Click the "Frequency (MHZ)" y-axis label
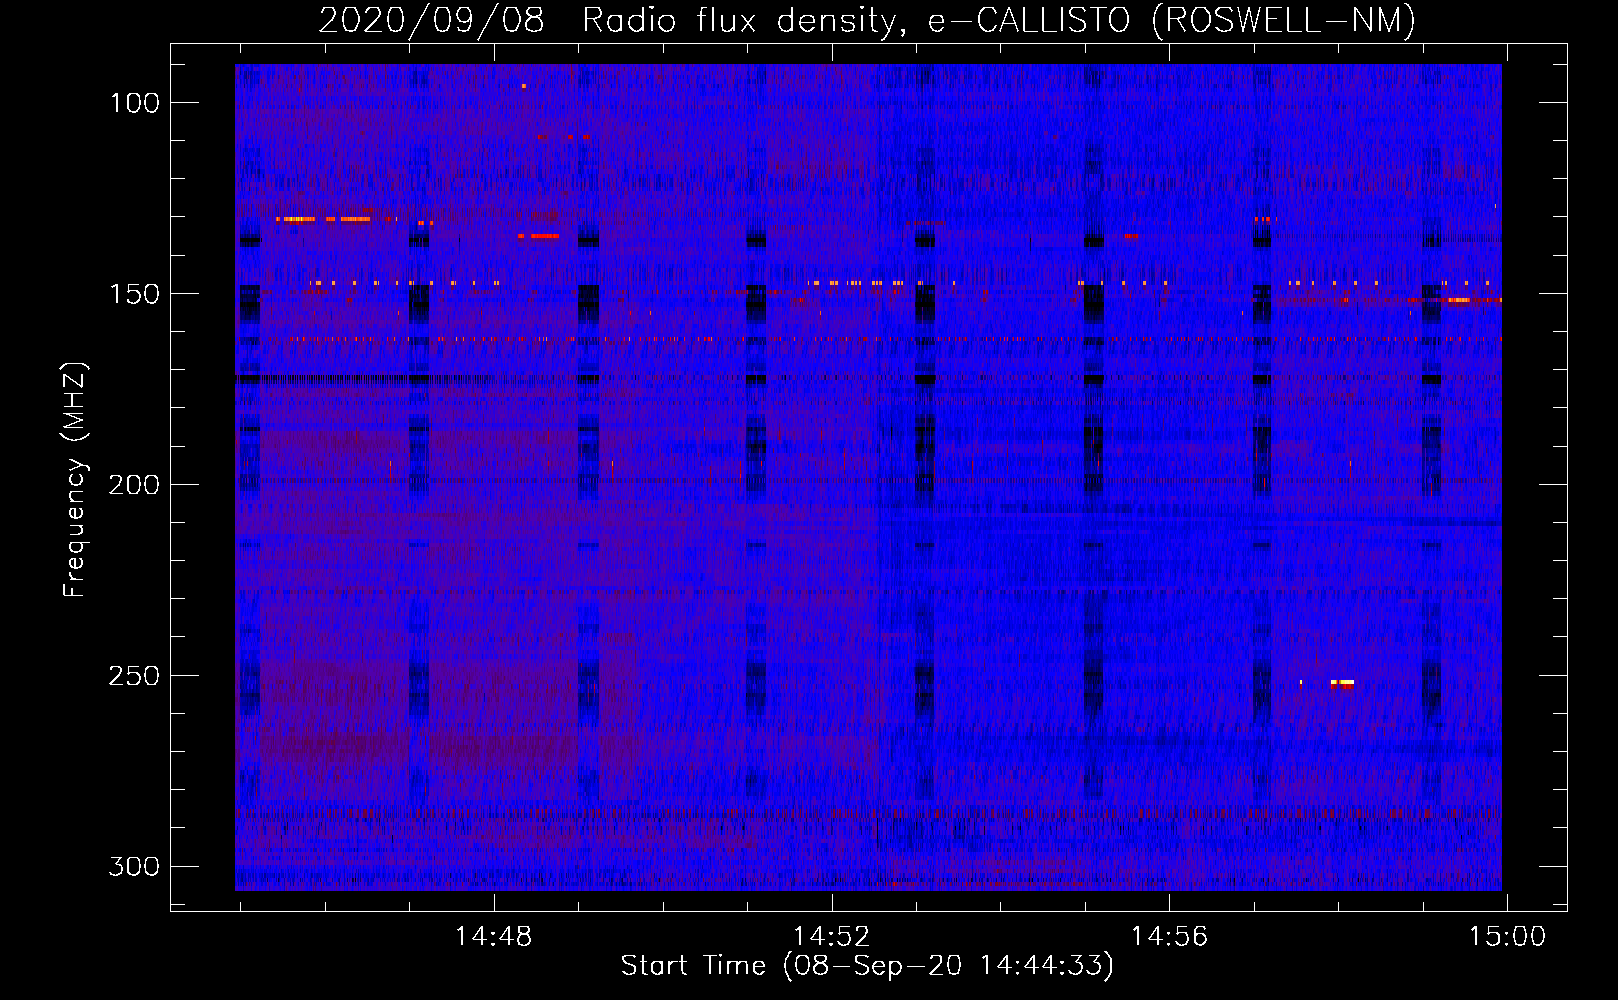Screen dimensions: 1618x1000 tap(75, 479)
